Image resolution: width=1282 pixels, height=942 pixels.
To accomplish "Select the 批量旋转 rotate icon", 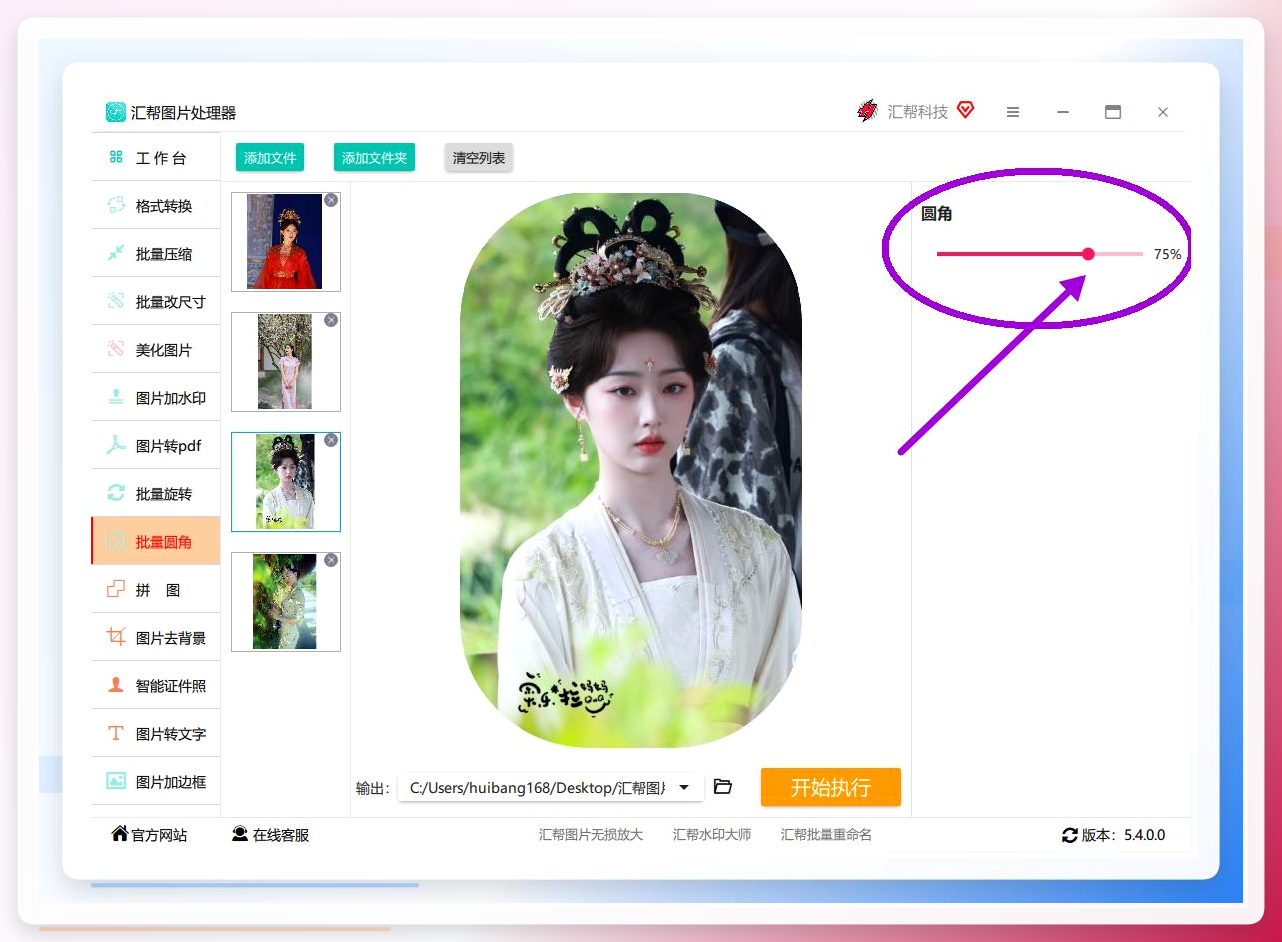I will click(x=116, y=493).
